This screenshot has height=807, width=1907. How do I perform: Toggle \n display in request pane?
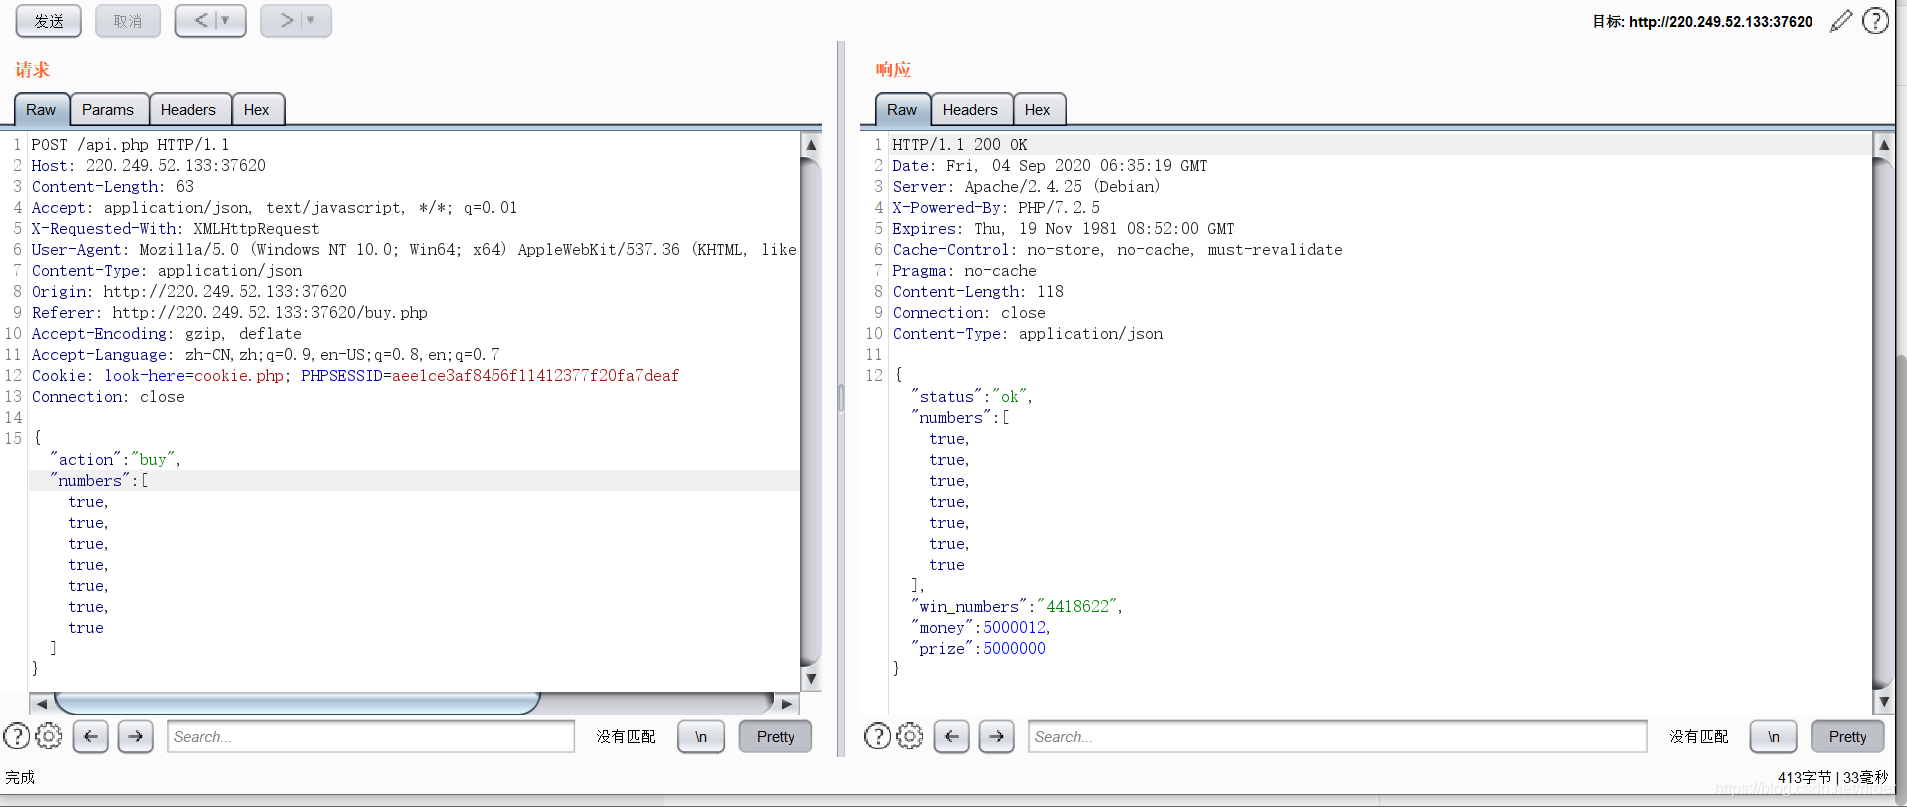tap(701, 737)
